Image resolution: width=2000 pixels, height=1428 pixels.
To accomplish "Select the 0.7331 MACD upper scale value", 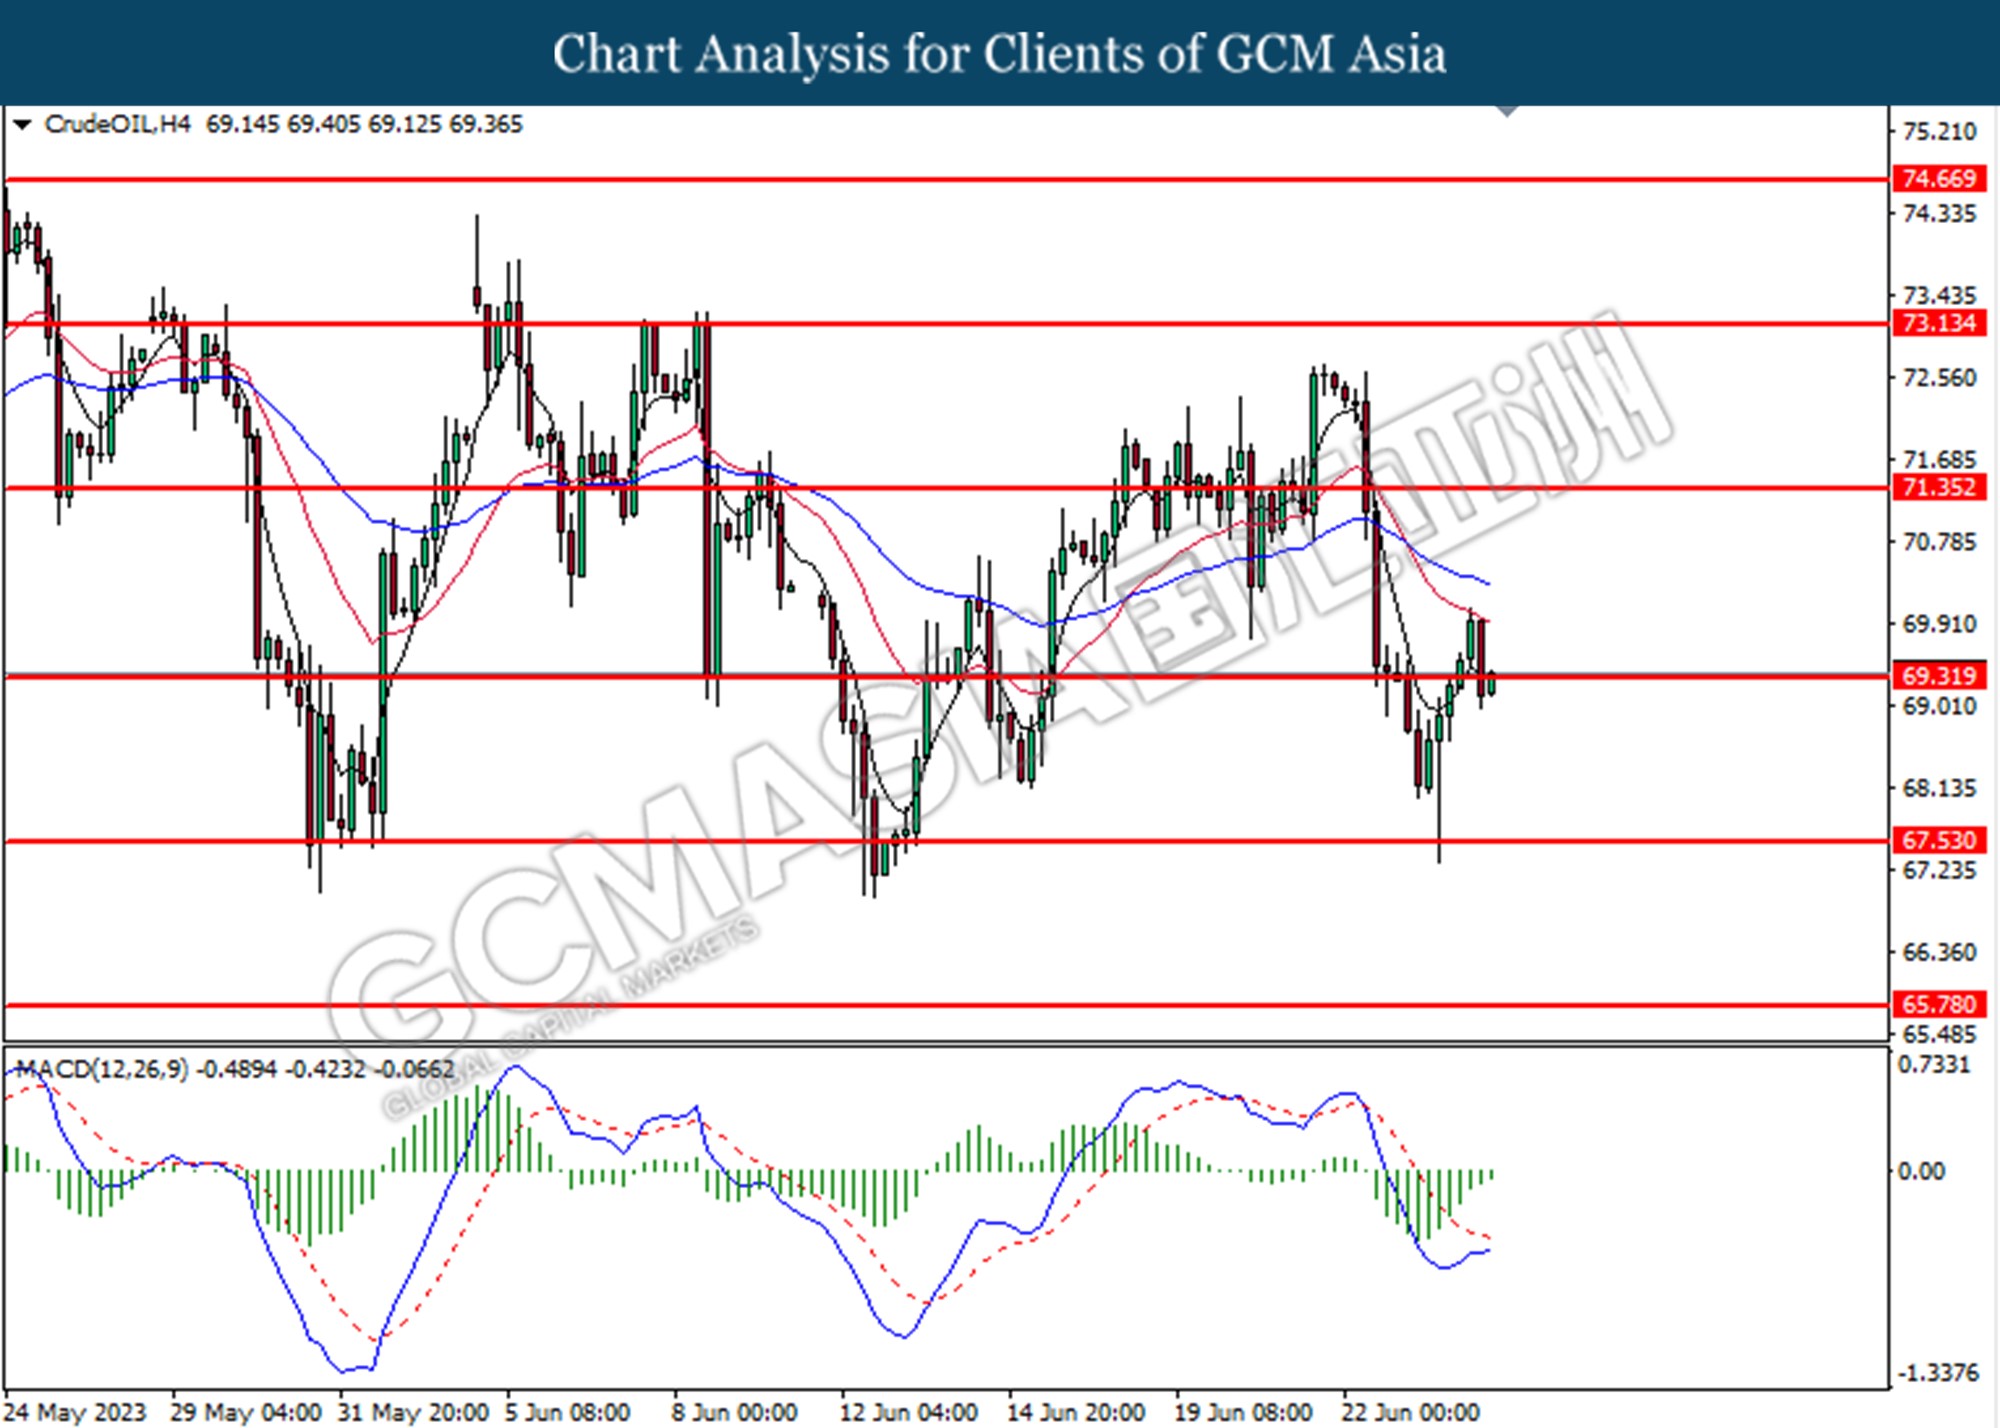I will 1934,1065.
